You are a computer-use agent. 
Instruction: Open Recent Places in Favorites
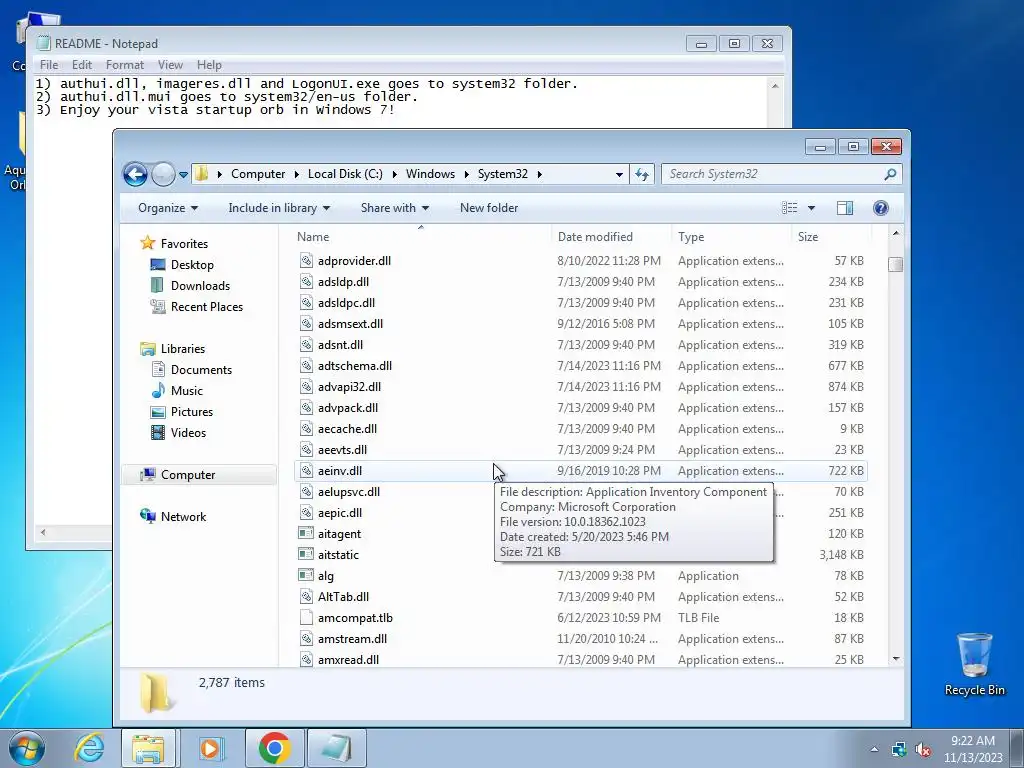[206, 307]
